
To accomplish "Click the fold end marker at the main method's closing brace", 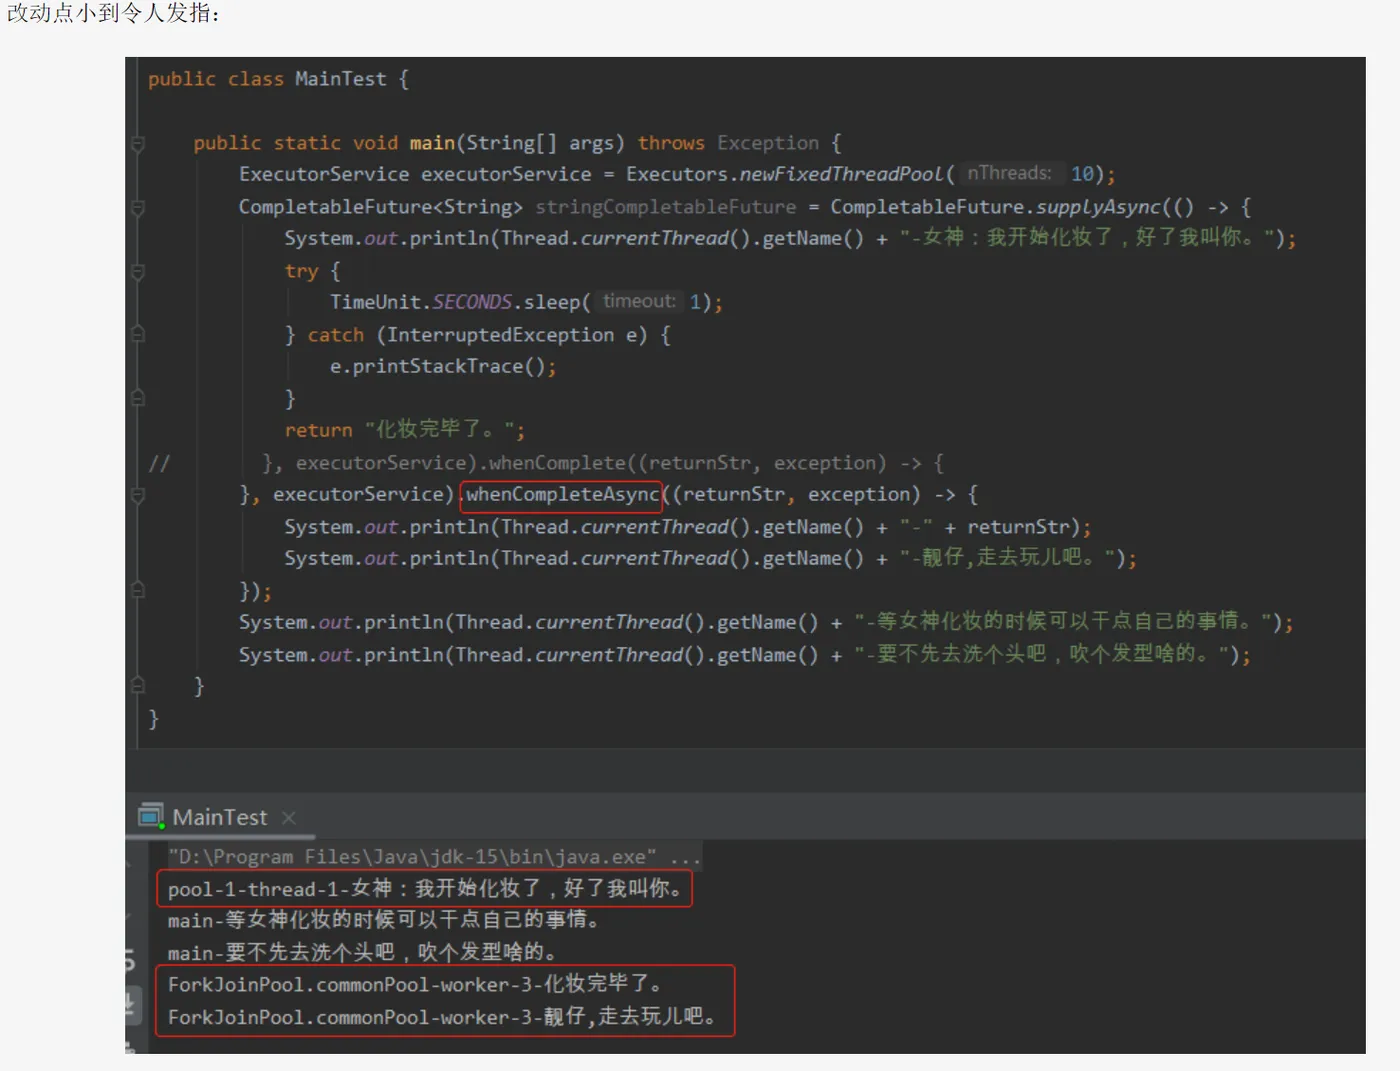I will click(138, 686).
